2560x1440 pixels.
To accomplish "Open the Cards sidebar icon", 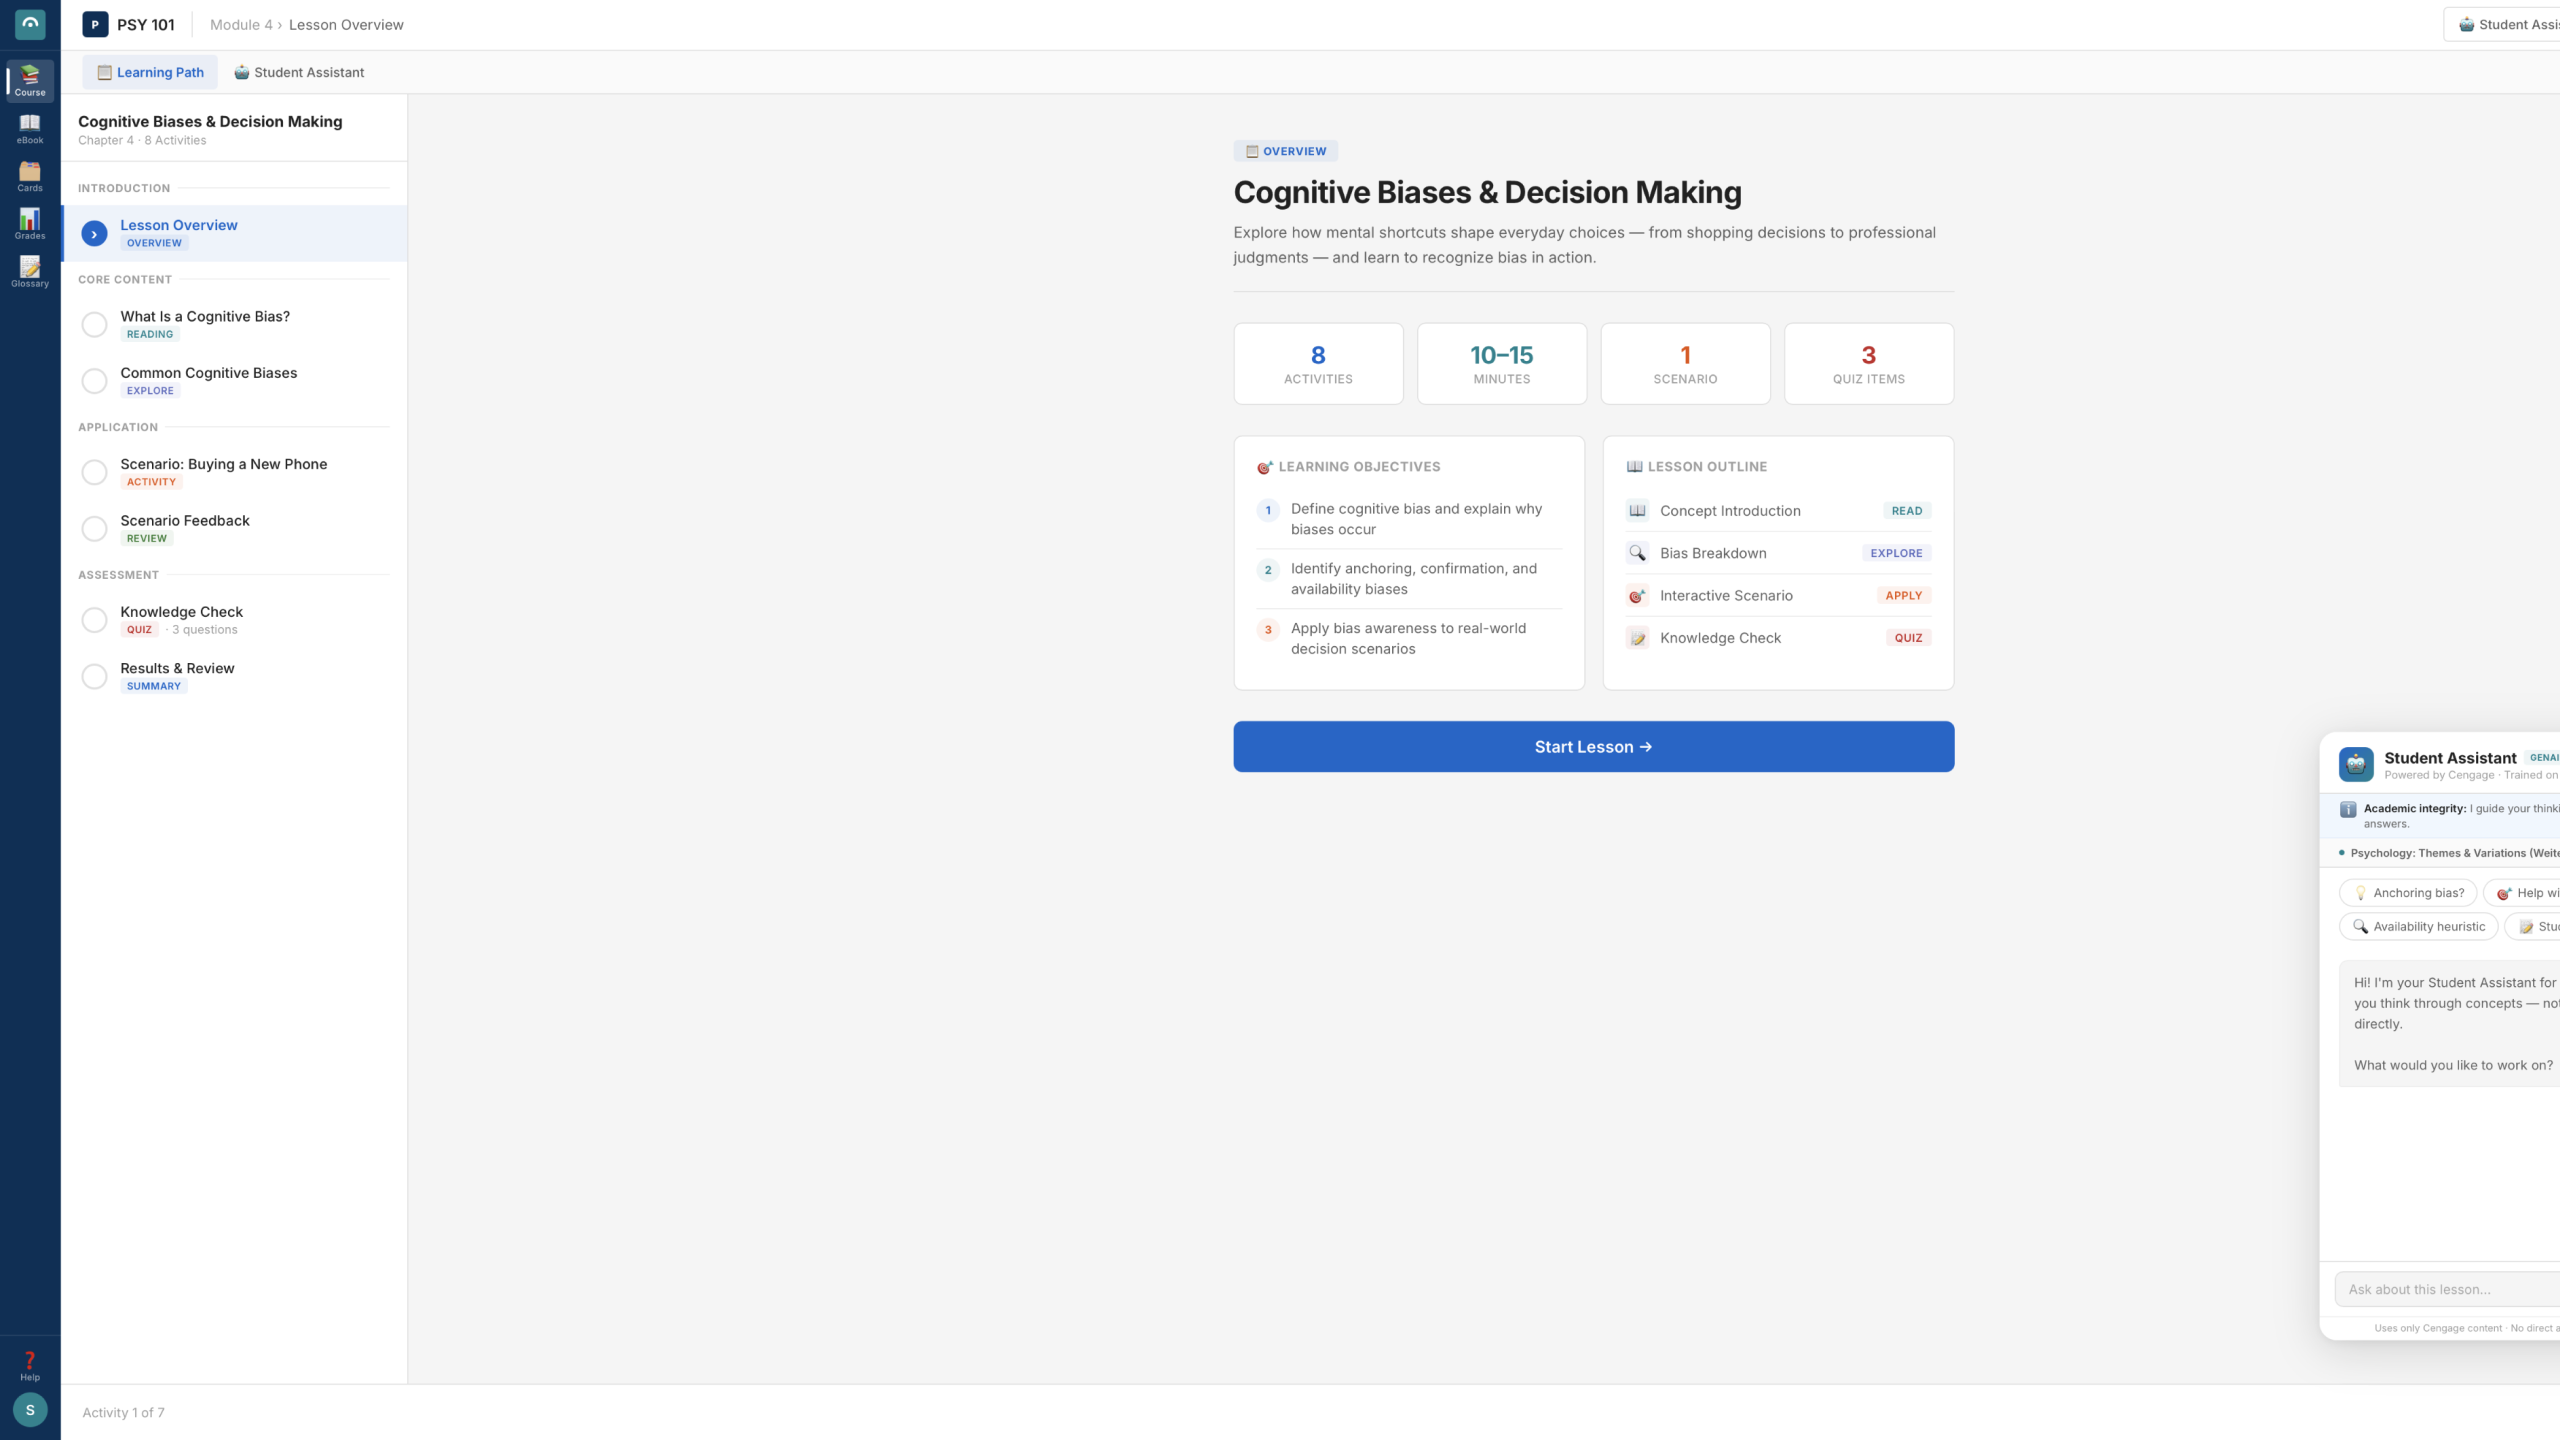I will coord(30,176).
